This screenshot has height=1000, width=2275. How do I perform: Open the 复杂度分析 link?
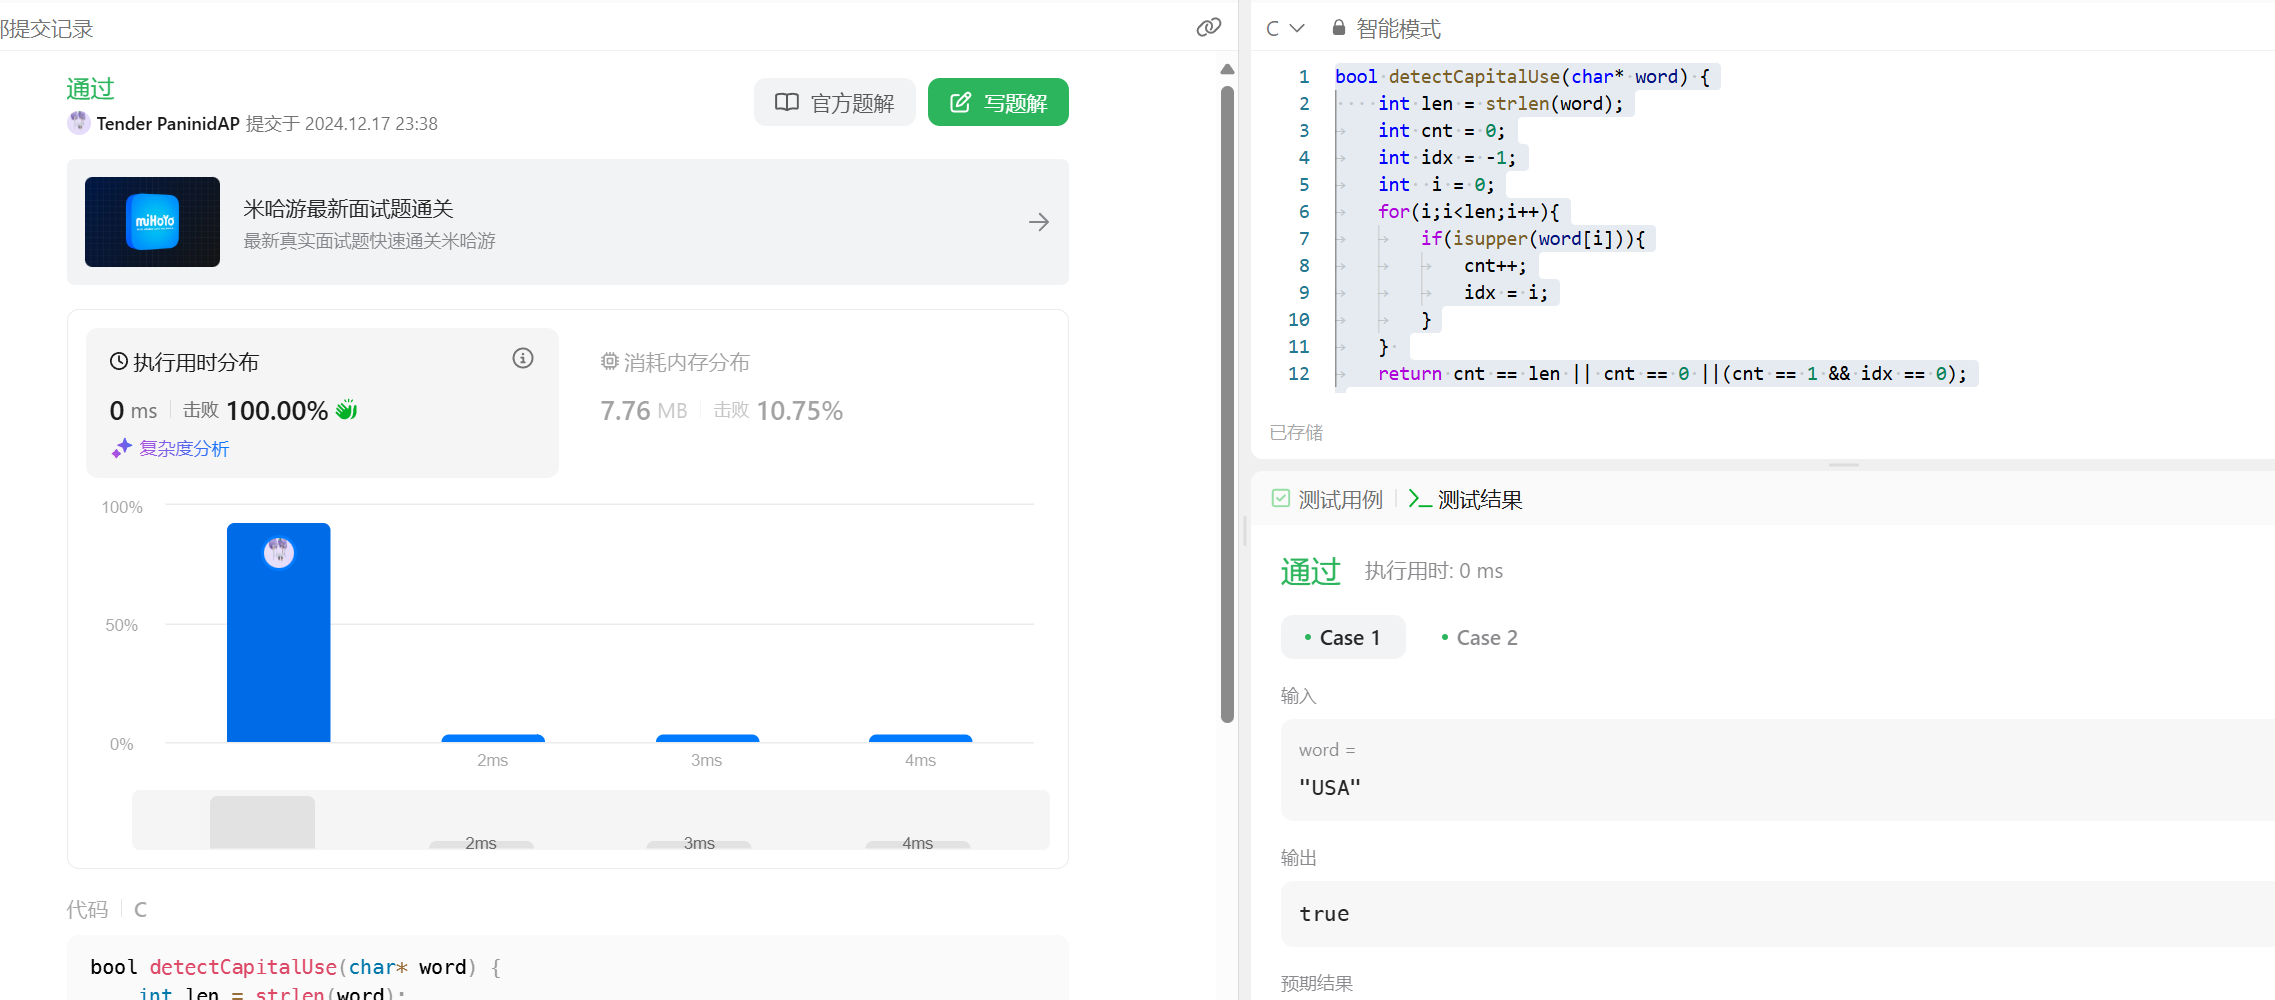[x=184, y=448]
